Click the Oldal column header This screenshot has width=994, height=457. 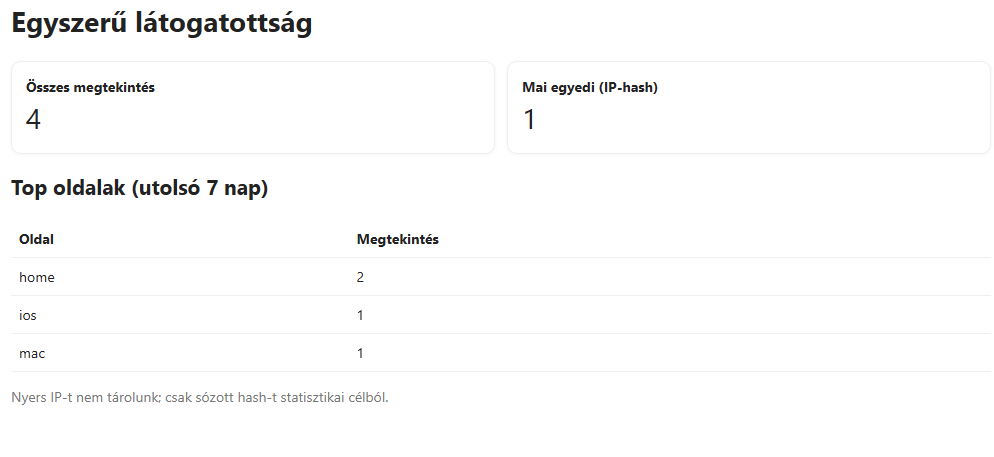coord(36,239)
